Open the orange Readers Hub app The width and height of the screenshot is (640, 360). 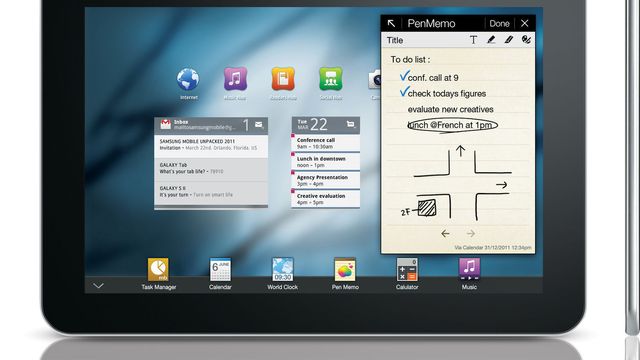(283, 79)
